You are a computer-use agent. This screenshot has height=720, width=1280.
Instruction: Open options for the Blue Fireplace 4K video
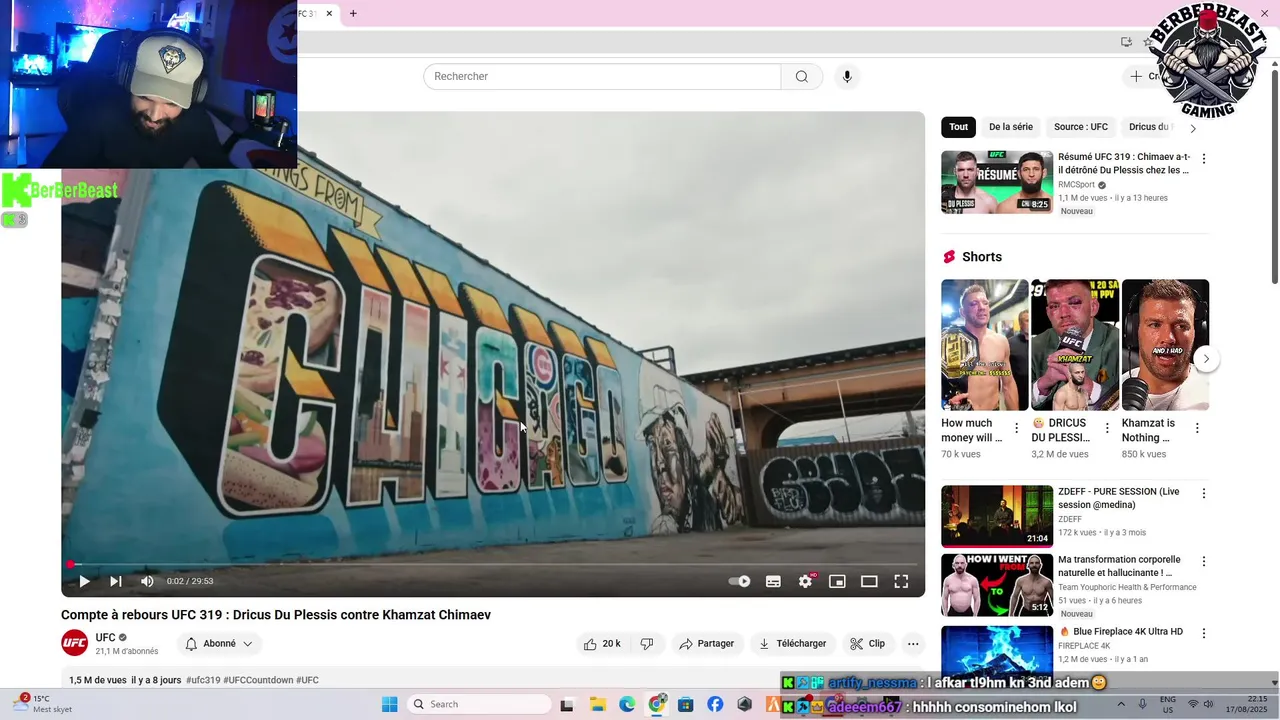coord(1204,633)
